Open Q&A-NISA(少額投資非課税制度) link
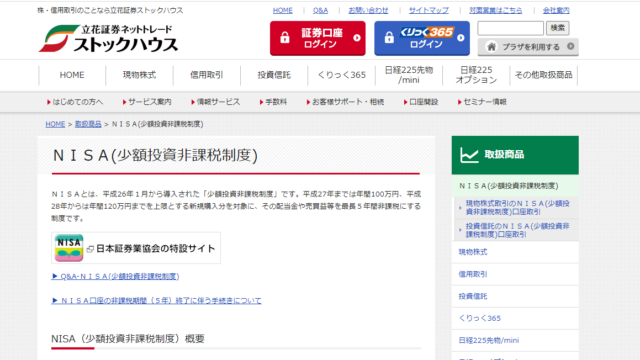 pos(116,276)
